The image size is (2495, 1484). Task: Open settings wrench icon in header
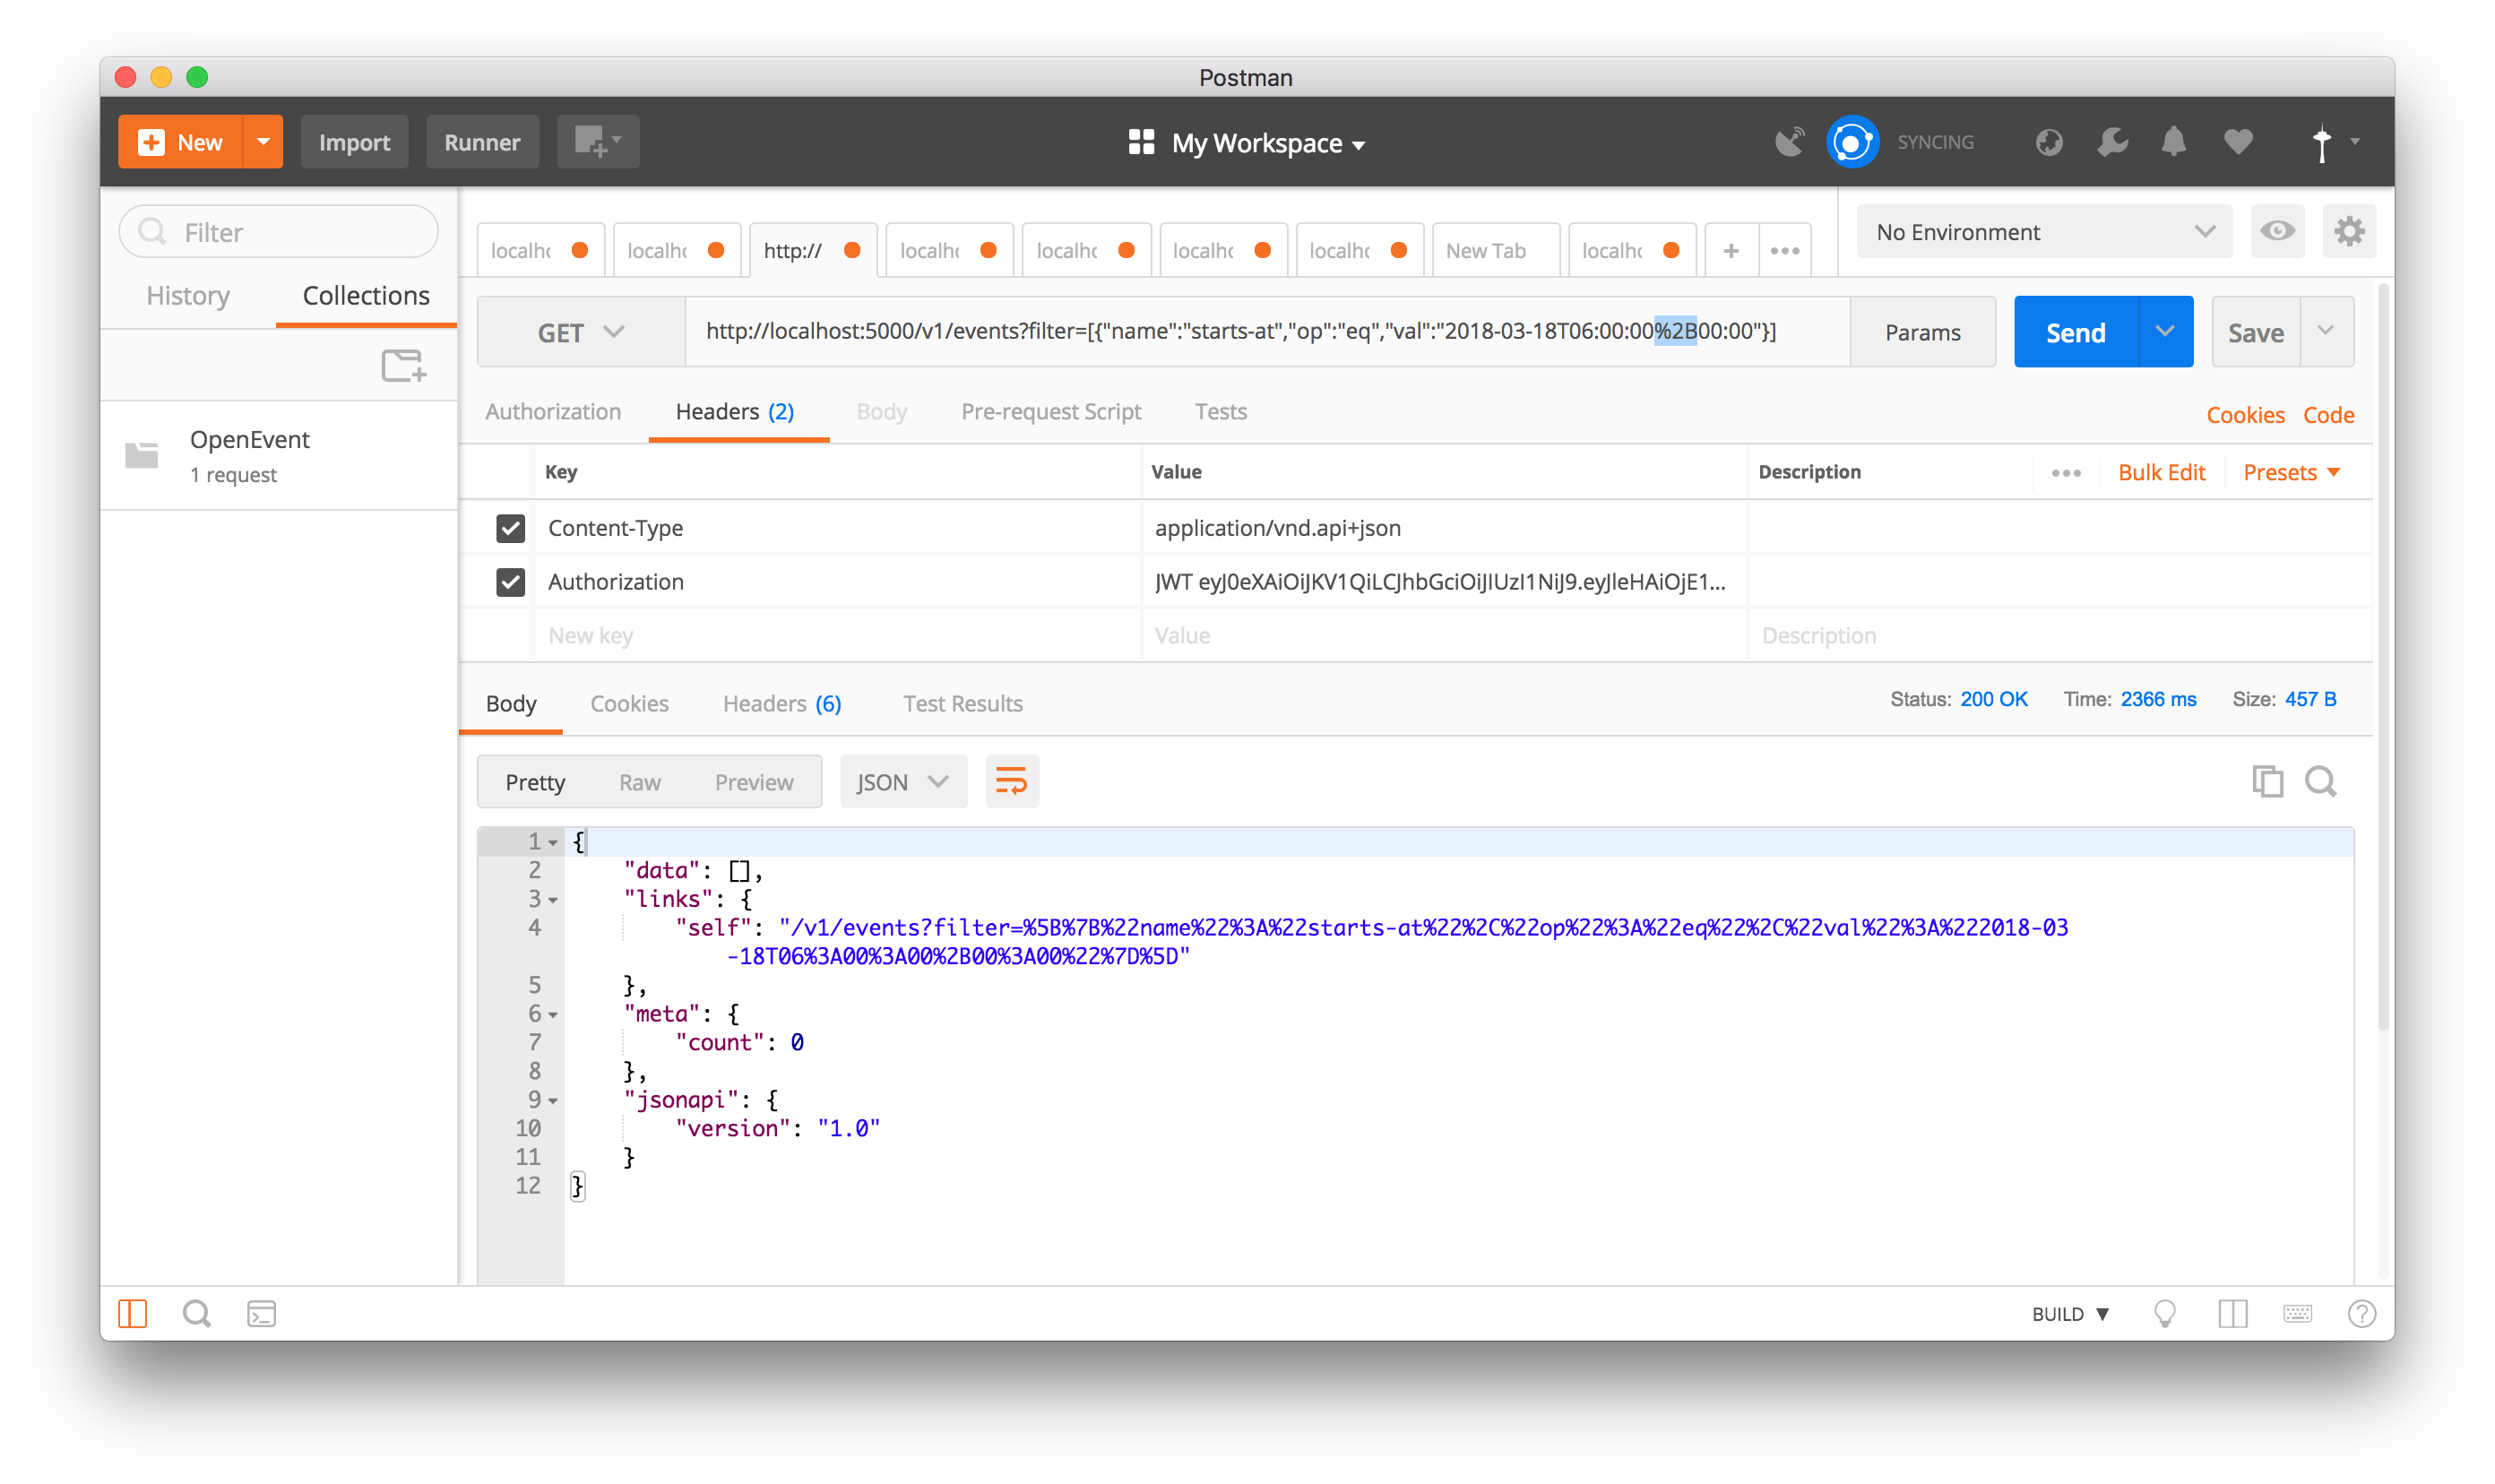click(2112, 142)
